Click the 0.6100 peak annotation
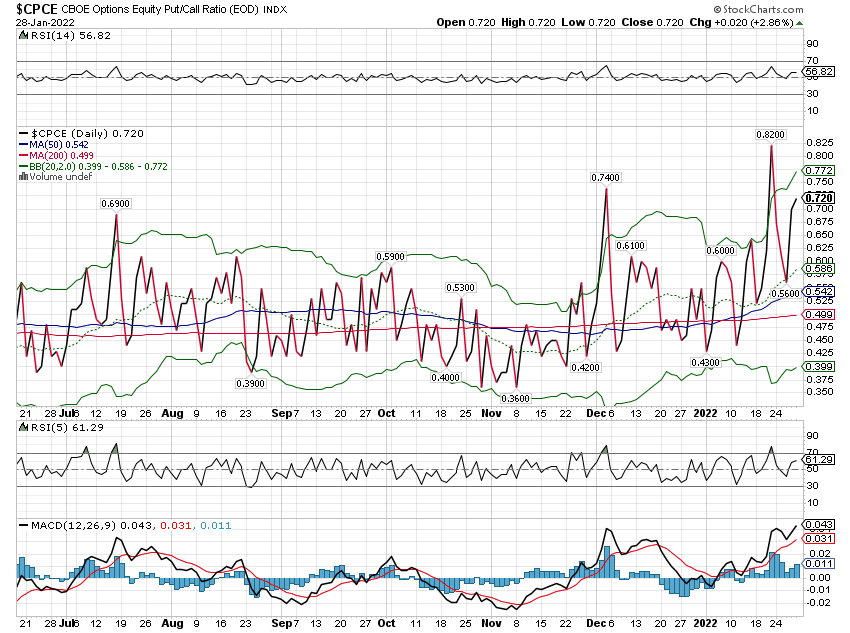Image resolution: width=850 pixels, height=633 pixels. pos(630,246)
